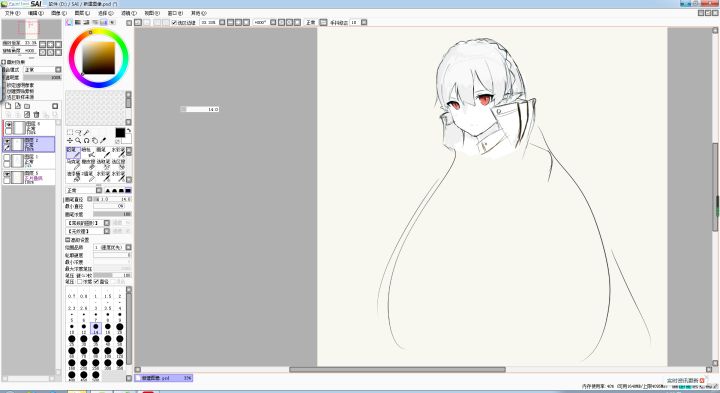Viewport: 720px width, 393px height.
Task: Open brush shape dropdown
Action: click(107, 223)
